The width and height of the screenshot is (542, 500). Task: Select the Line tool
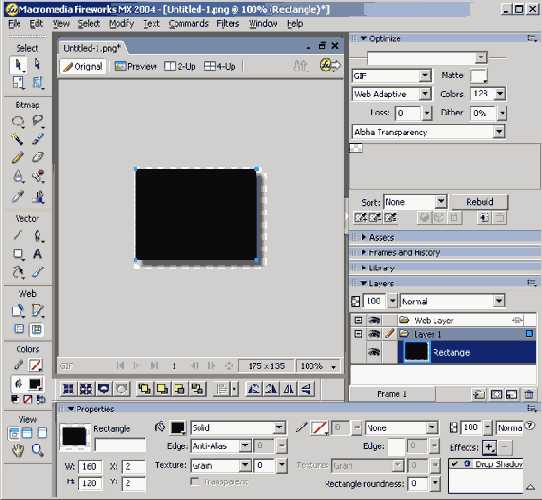coord(17,235)
